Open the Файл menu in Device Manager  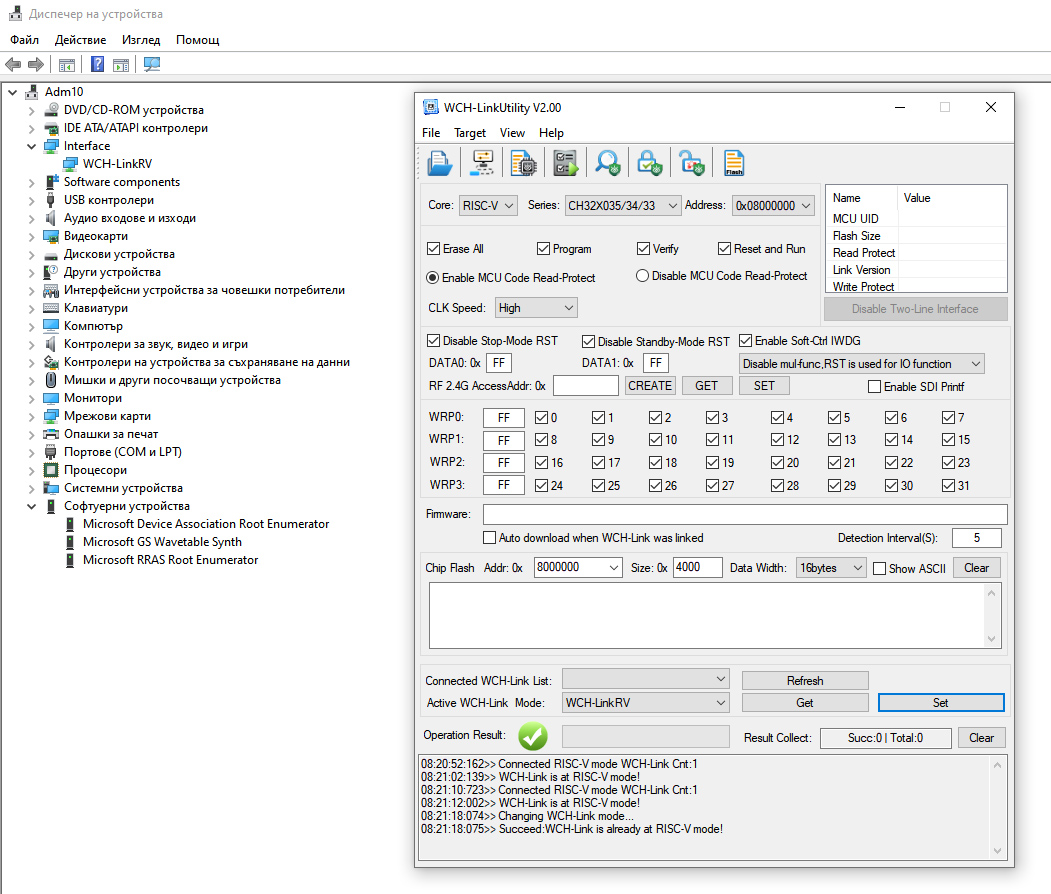click(x=24, y=40)
